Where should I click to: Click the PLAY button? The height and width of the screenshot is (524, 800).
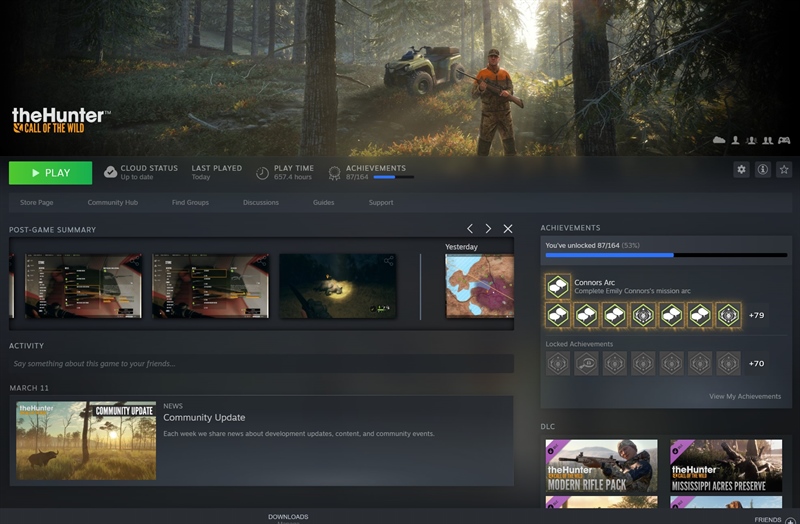(x=51, y=173)
